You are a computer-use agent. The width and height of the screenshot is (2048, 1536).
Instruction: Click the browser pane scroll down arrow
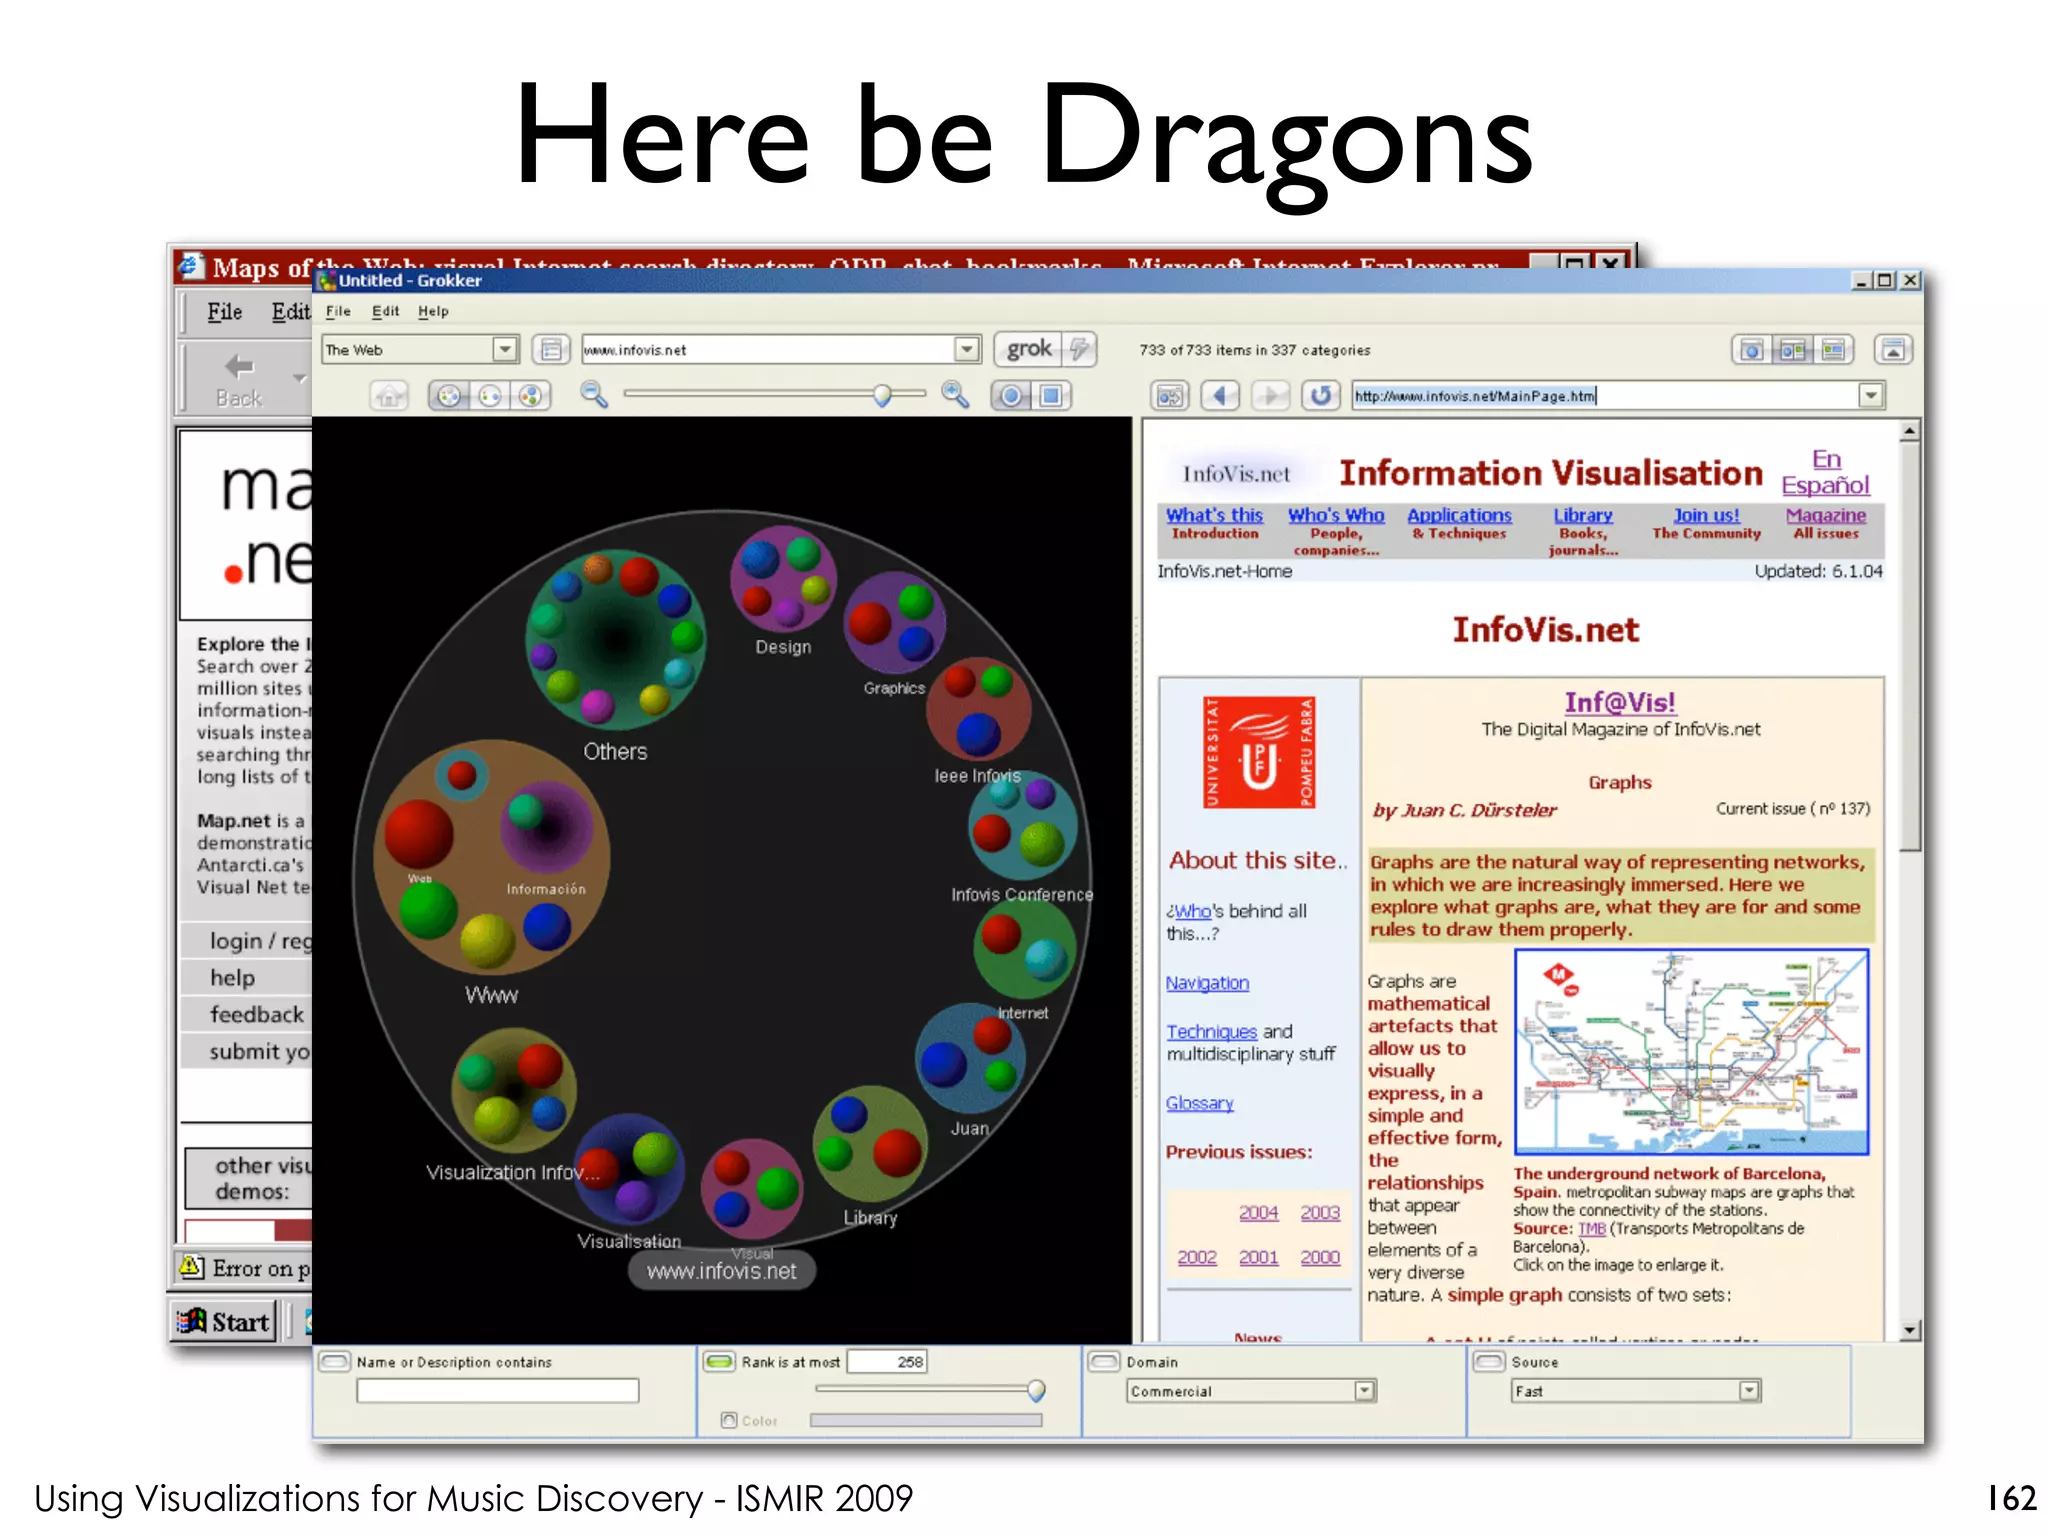tap(1910, 1330)
